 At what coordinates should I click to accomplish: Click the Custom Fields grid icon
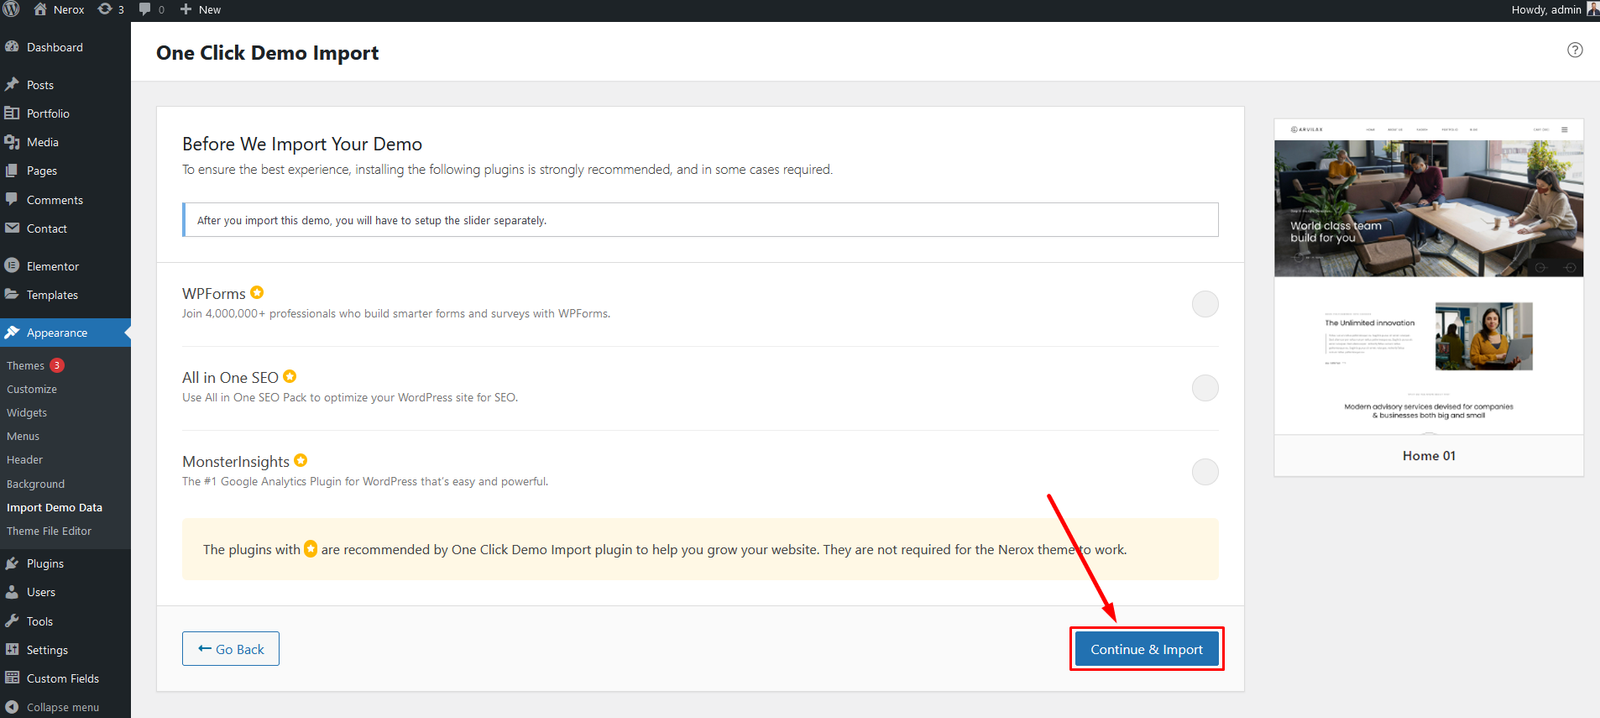12,678
